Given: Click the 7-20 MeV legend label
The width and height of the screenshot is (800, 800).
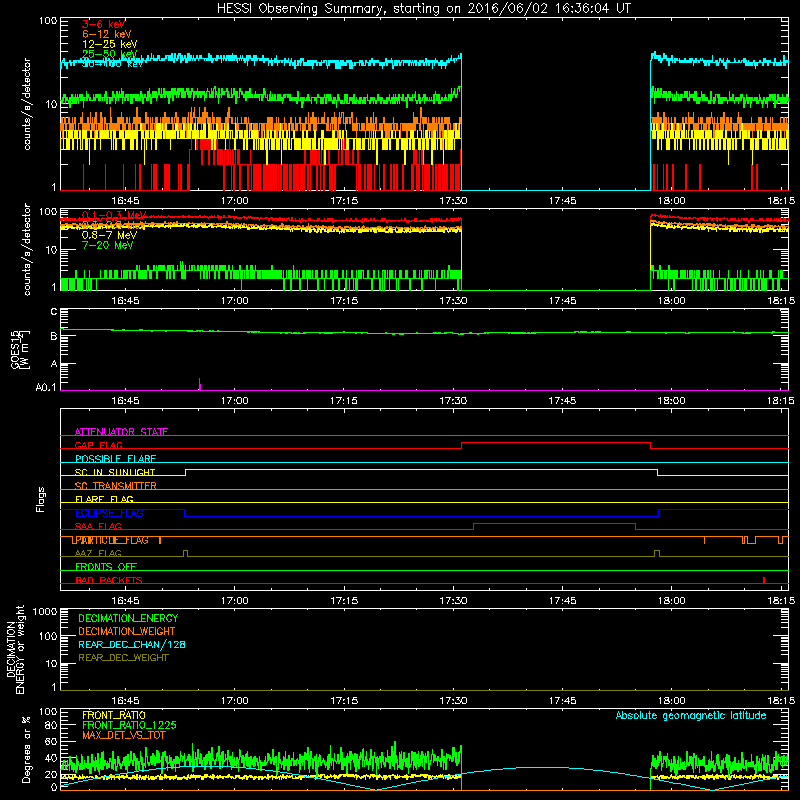Looking at the screenshot, I should click(107, 245).
